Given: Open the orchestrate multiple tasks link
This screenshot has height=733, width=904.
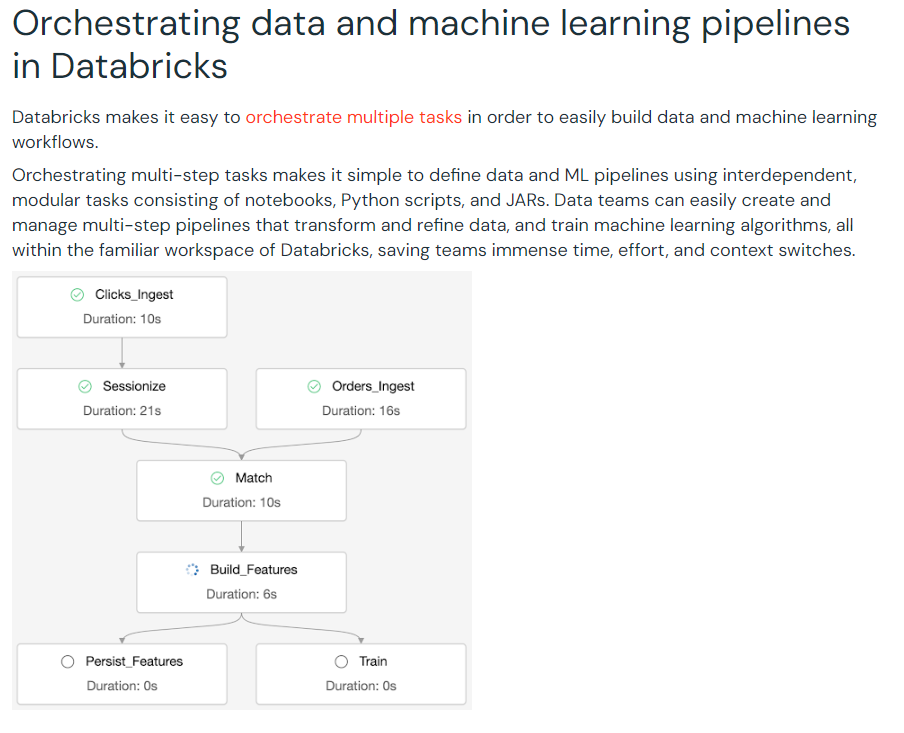Looking at the screenshot, I should pos(353,117).
